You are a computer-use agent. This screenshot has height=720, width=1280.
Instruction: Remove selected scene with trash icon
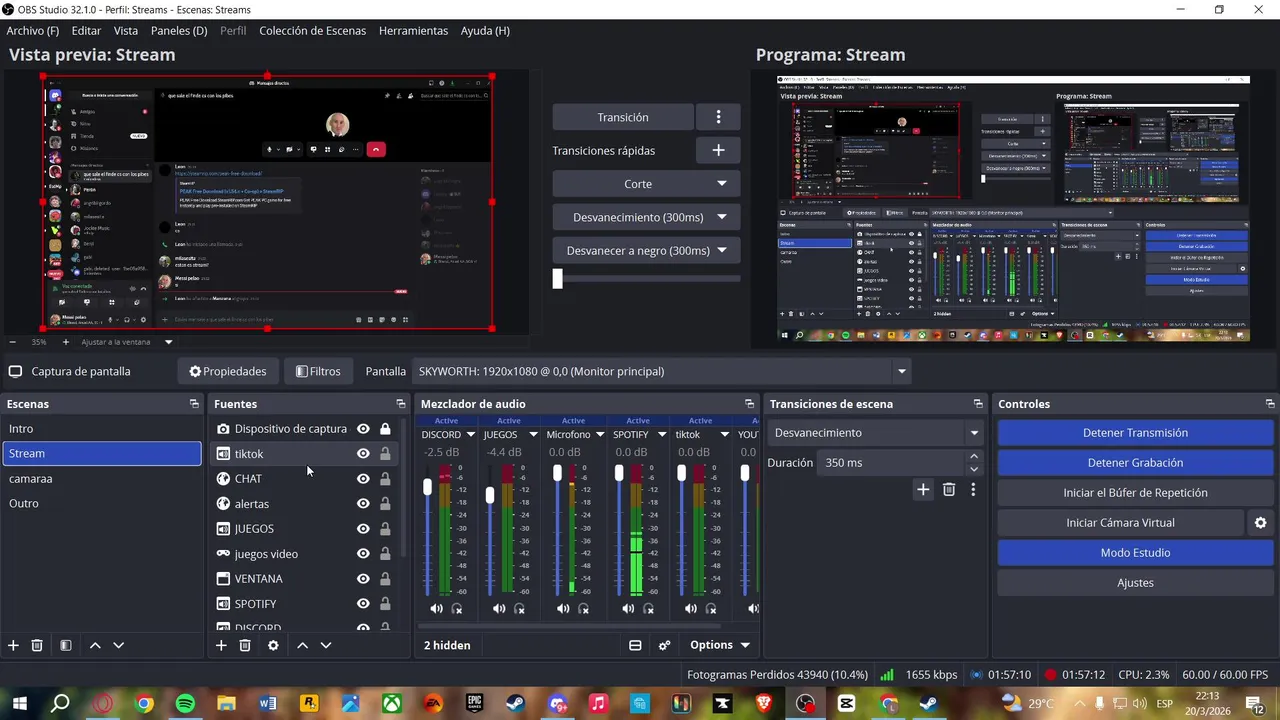pyautogui.click(x=37, y=646)
